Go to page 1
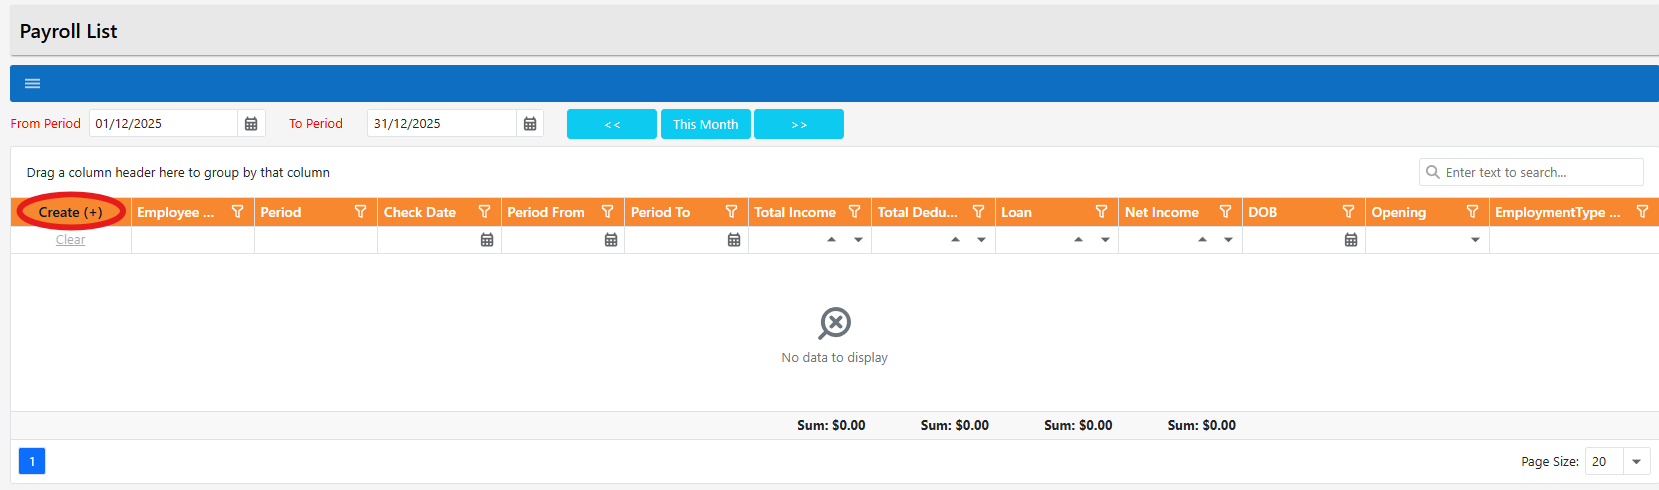 [32, 461]
